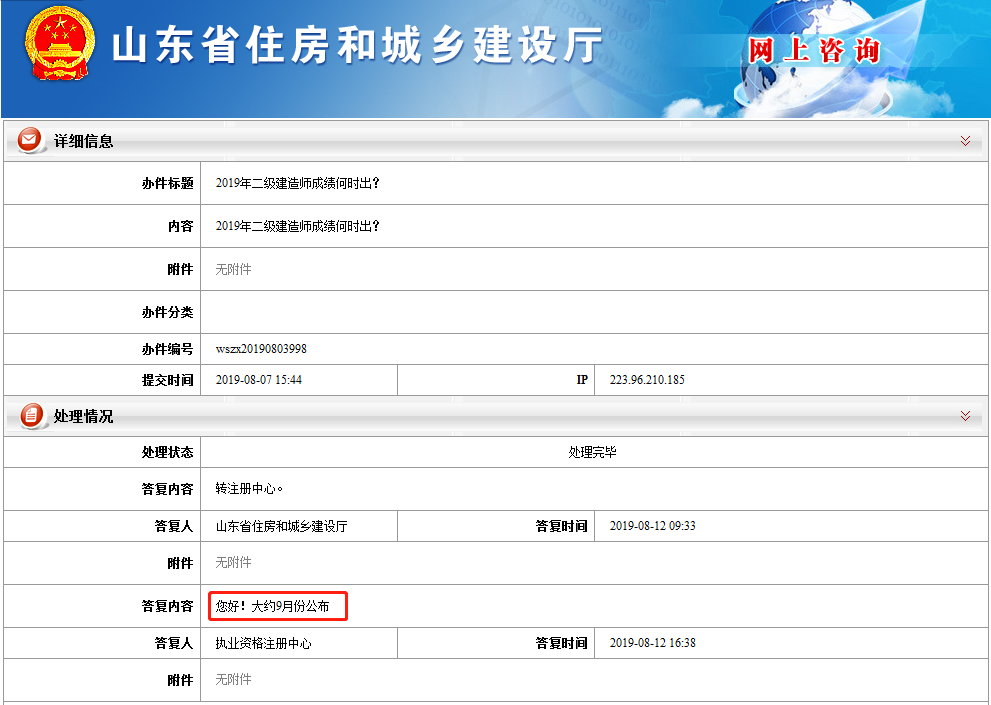Click reply time 2019-08-12 09:33

click(x=652, y=526)
